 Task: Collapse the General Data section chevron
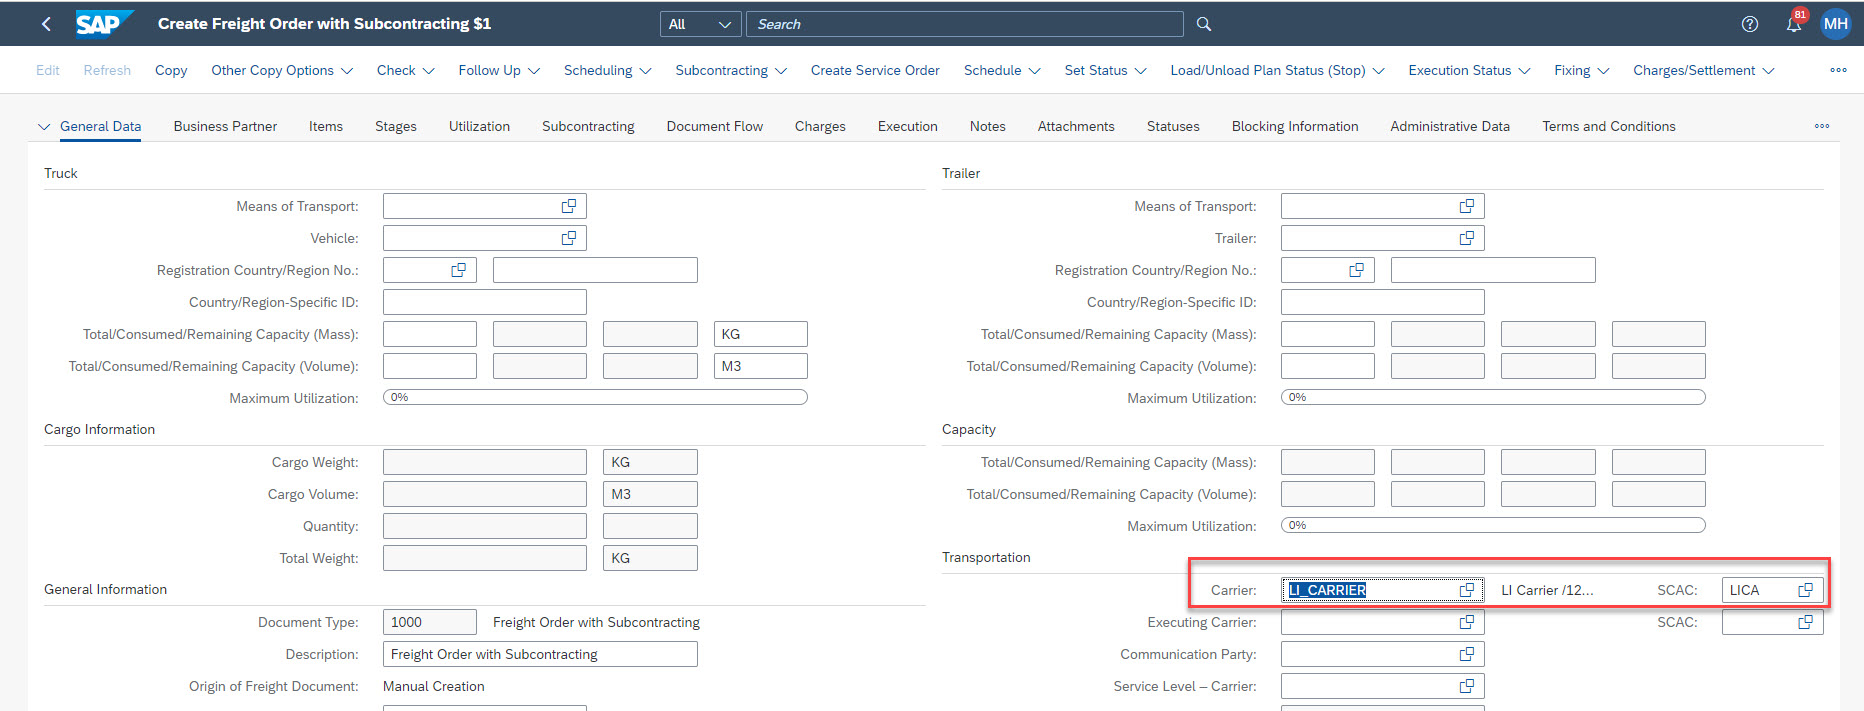click(x=43, y=127)
